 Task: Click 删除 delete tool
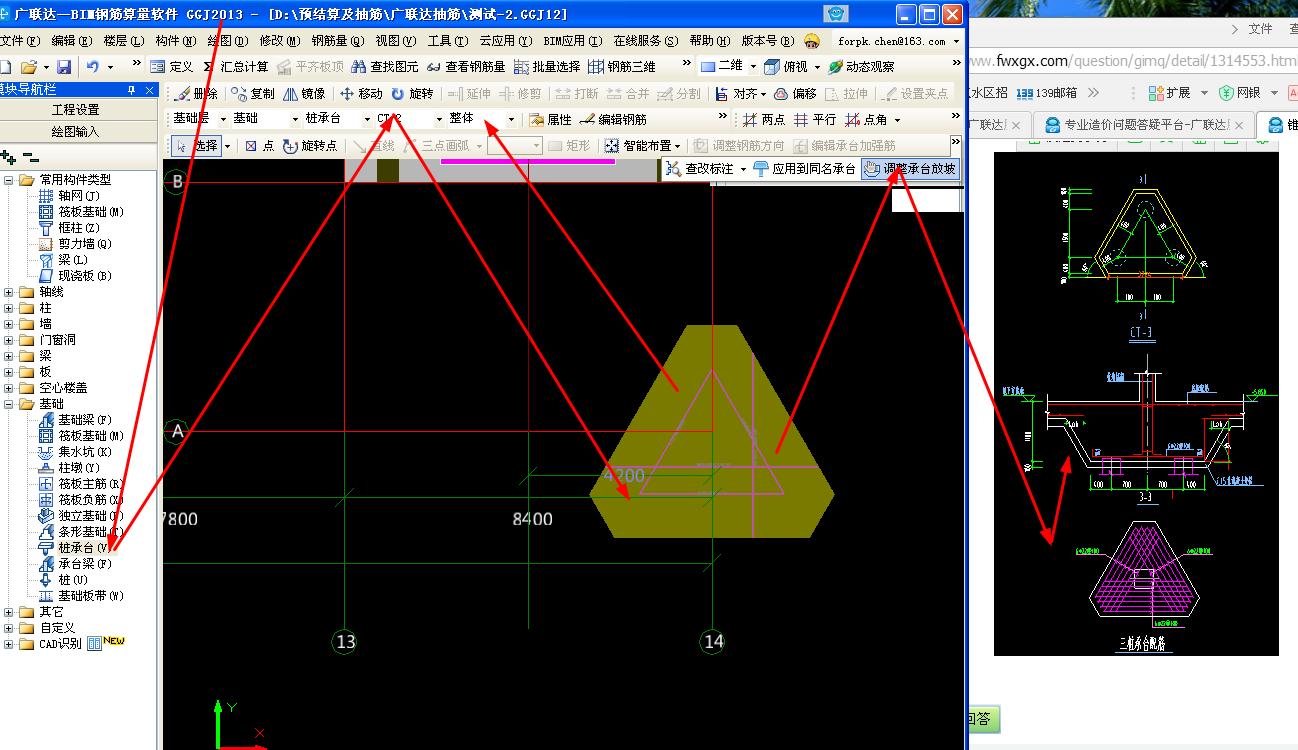coord(195,94)
